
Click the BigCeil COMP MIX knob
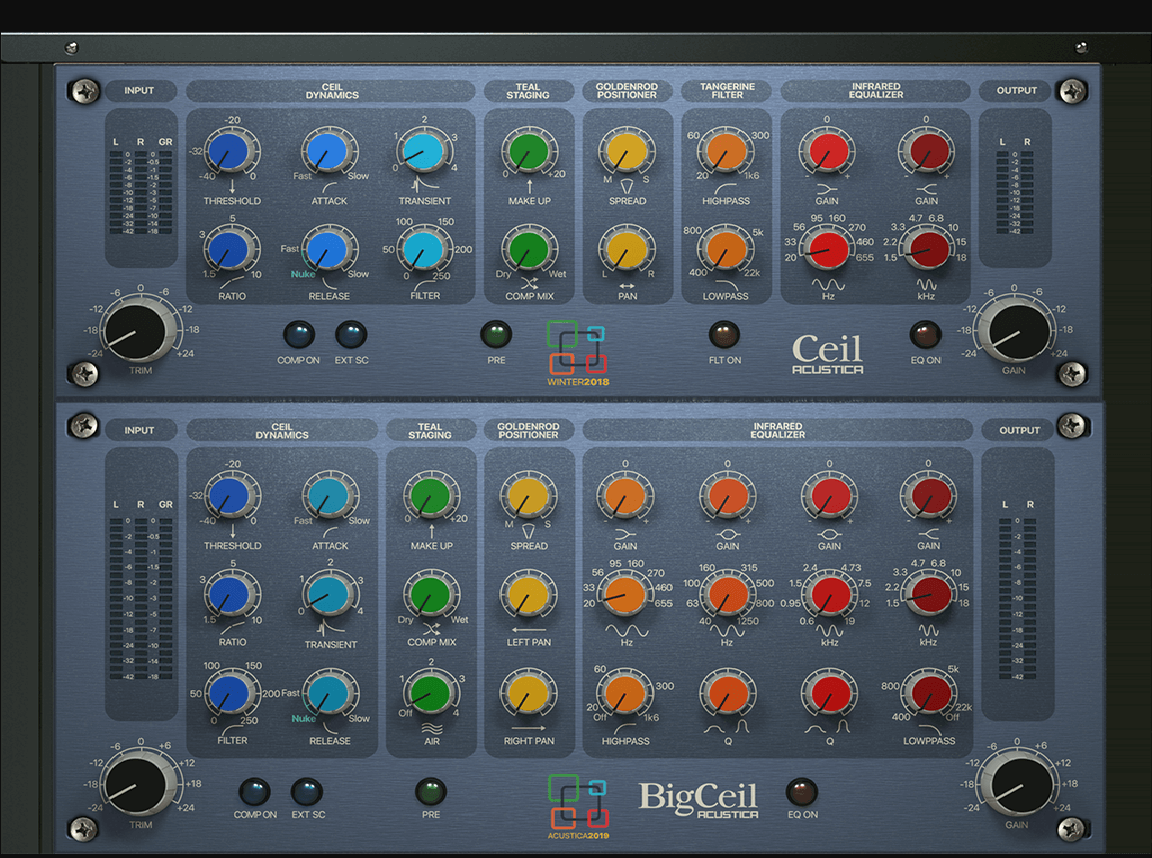coord(431,594)
